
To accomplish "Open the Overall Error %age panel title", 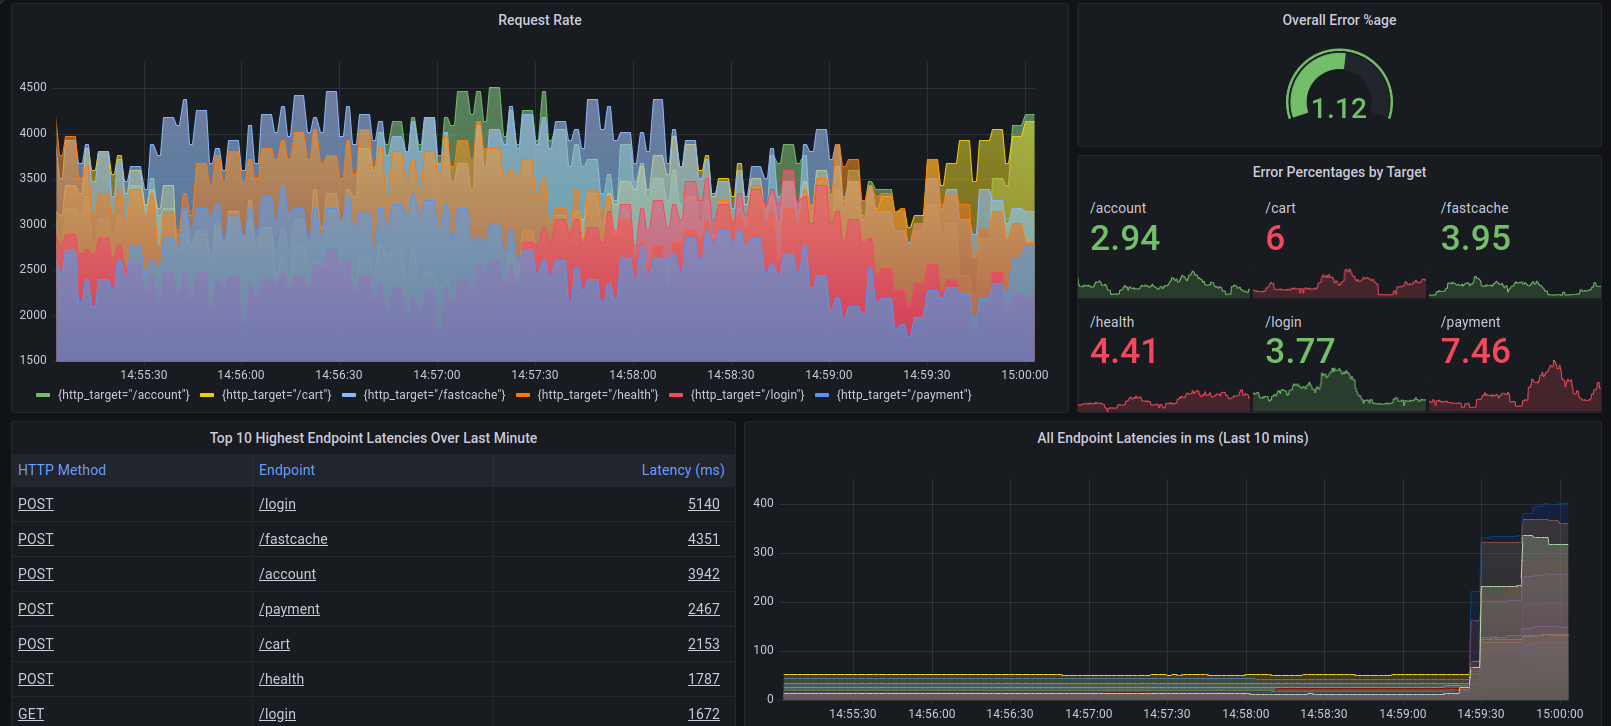I will (1339, 20).
